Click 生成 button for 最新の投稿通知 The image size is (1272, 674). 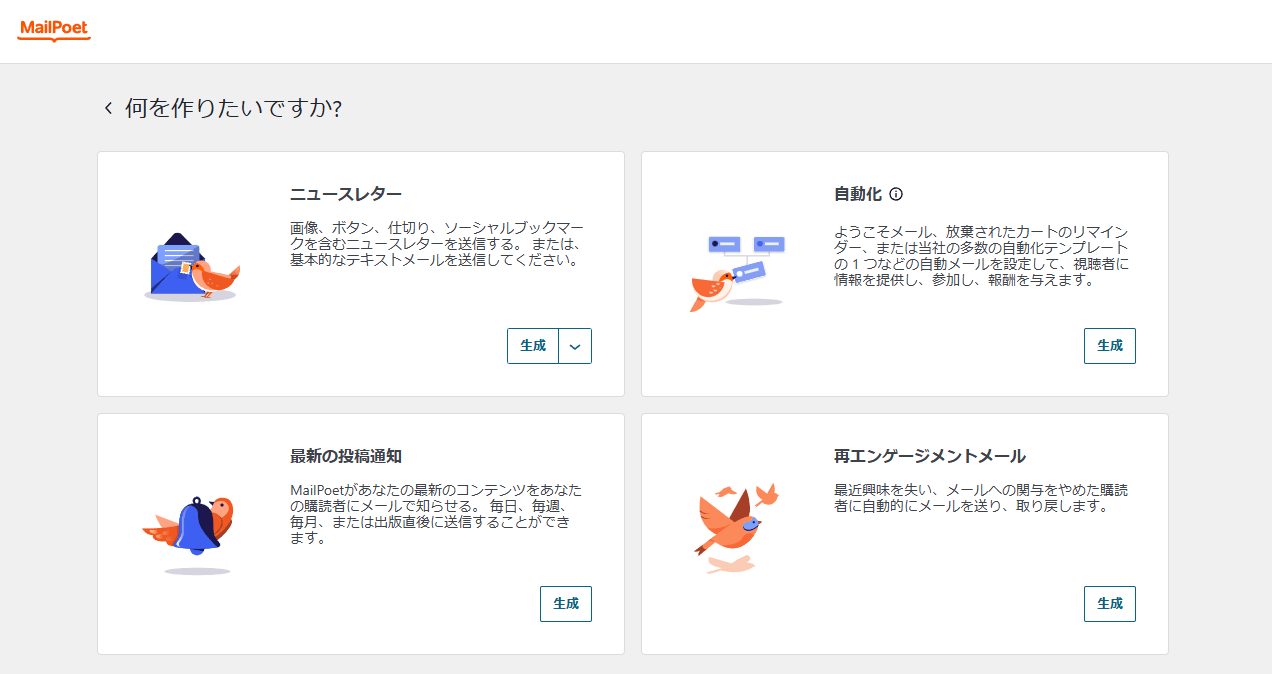[566, 604]
